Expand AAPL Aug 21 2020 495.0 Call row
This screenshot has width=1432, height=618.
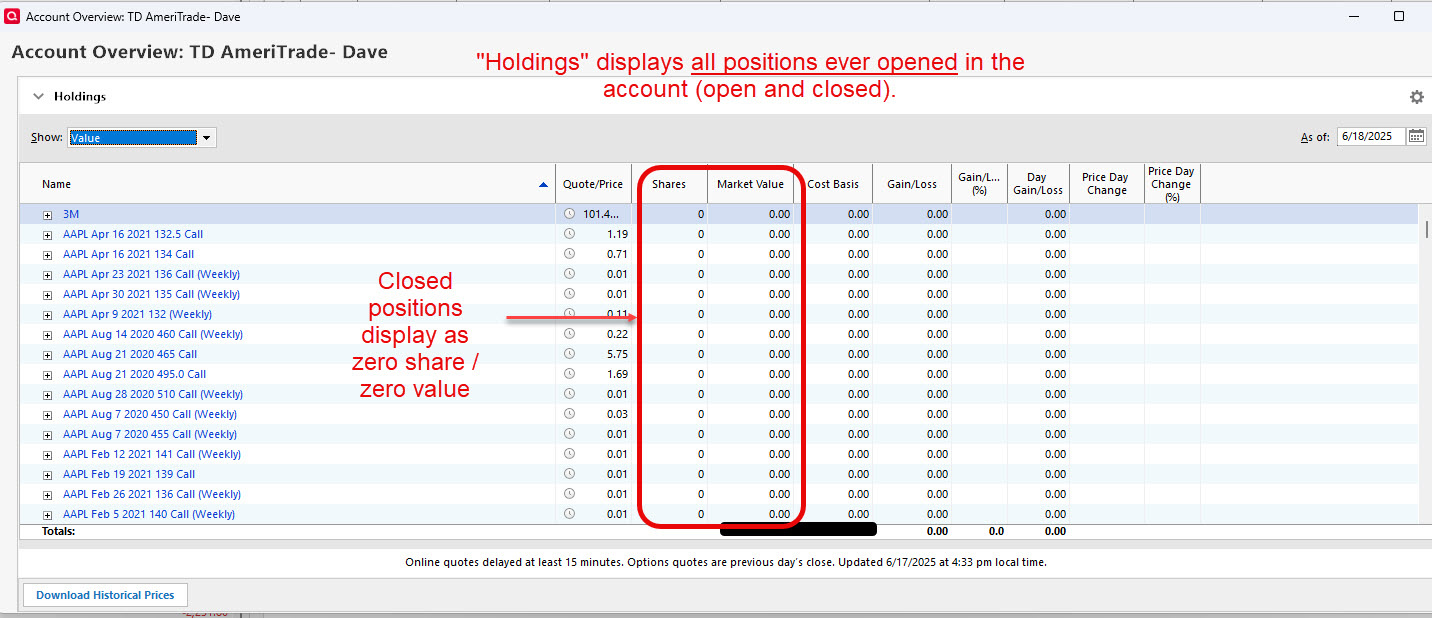pos(47,375)
